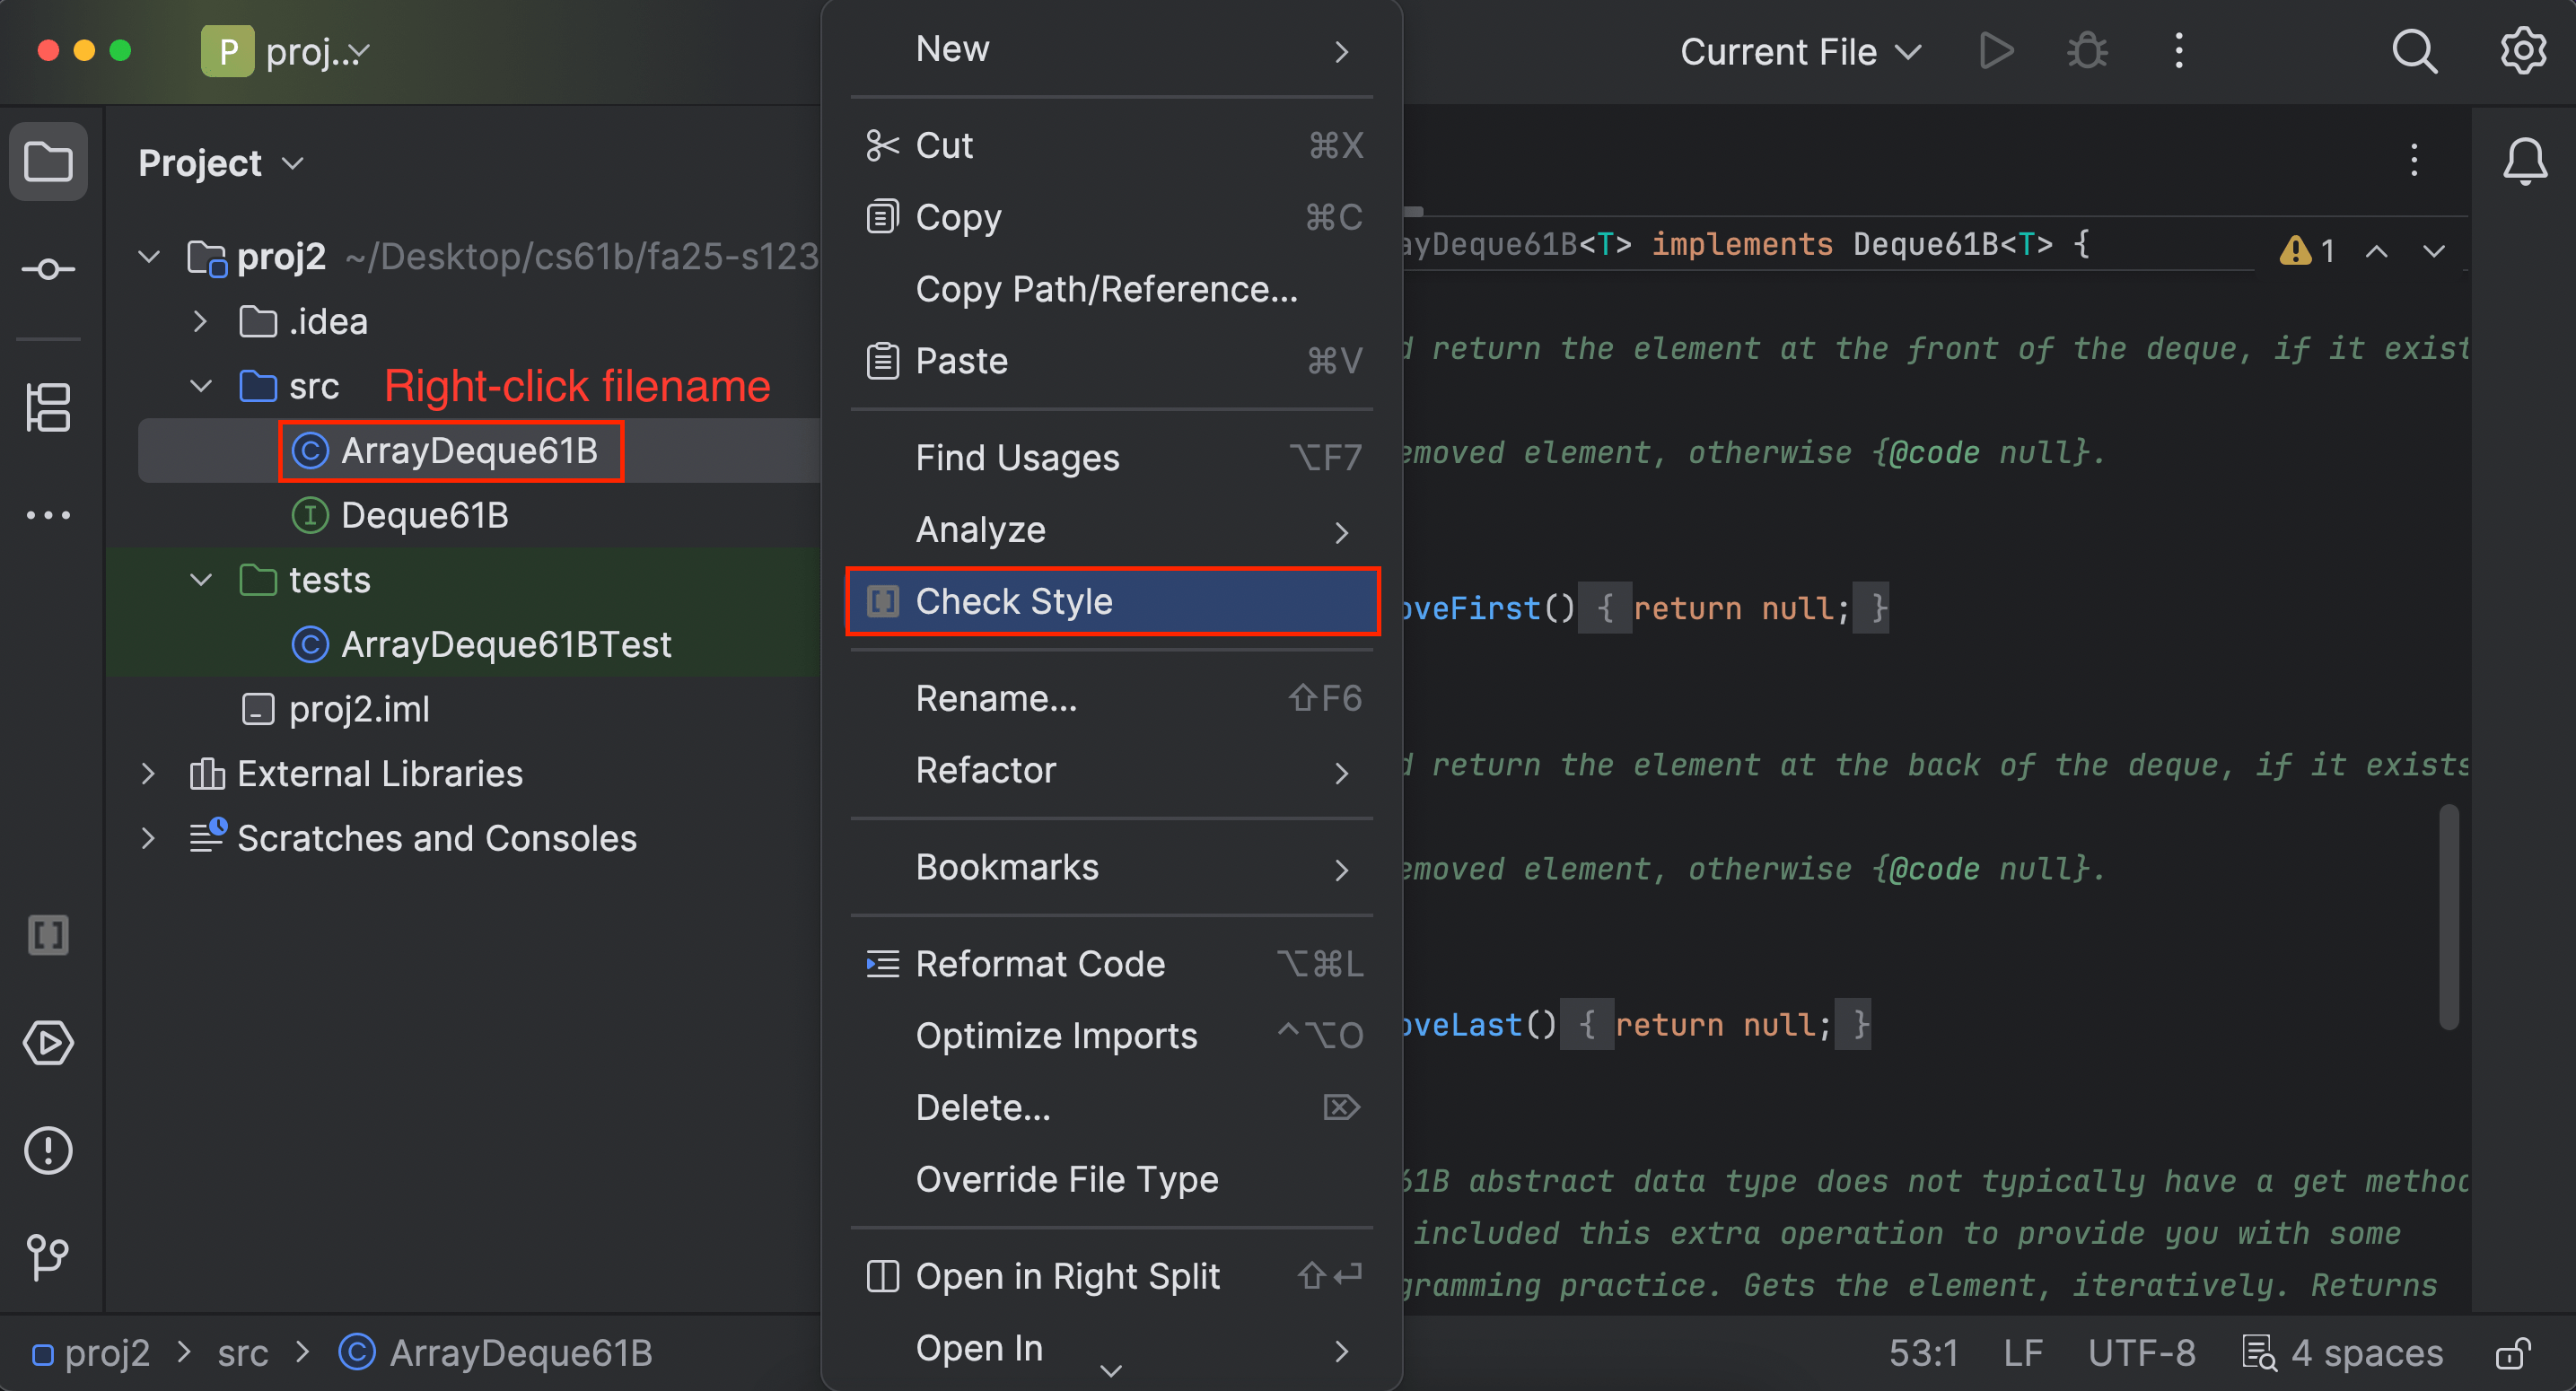Open the Problems tool window icon
The image size is (2576, 1391).
point(48,1150)
